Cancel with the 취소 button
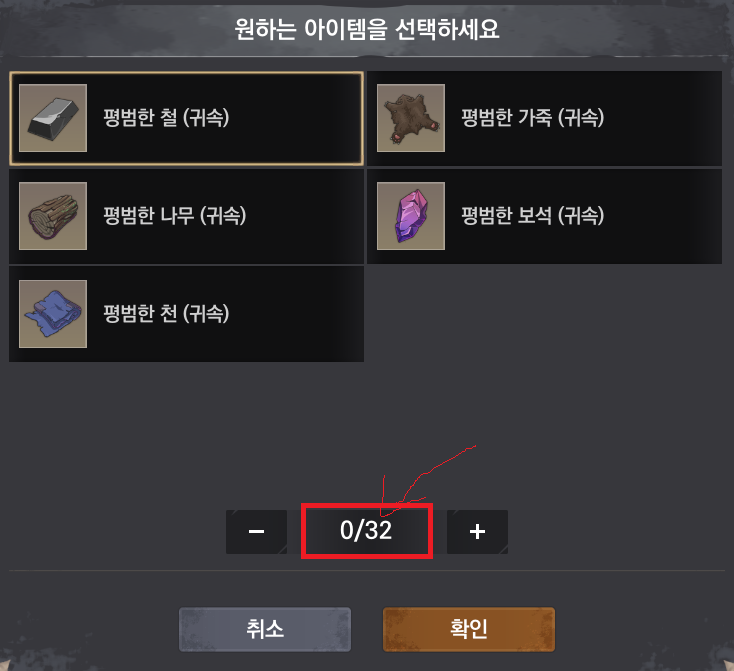734x671 pixels. point(265,629)
